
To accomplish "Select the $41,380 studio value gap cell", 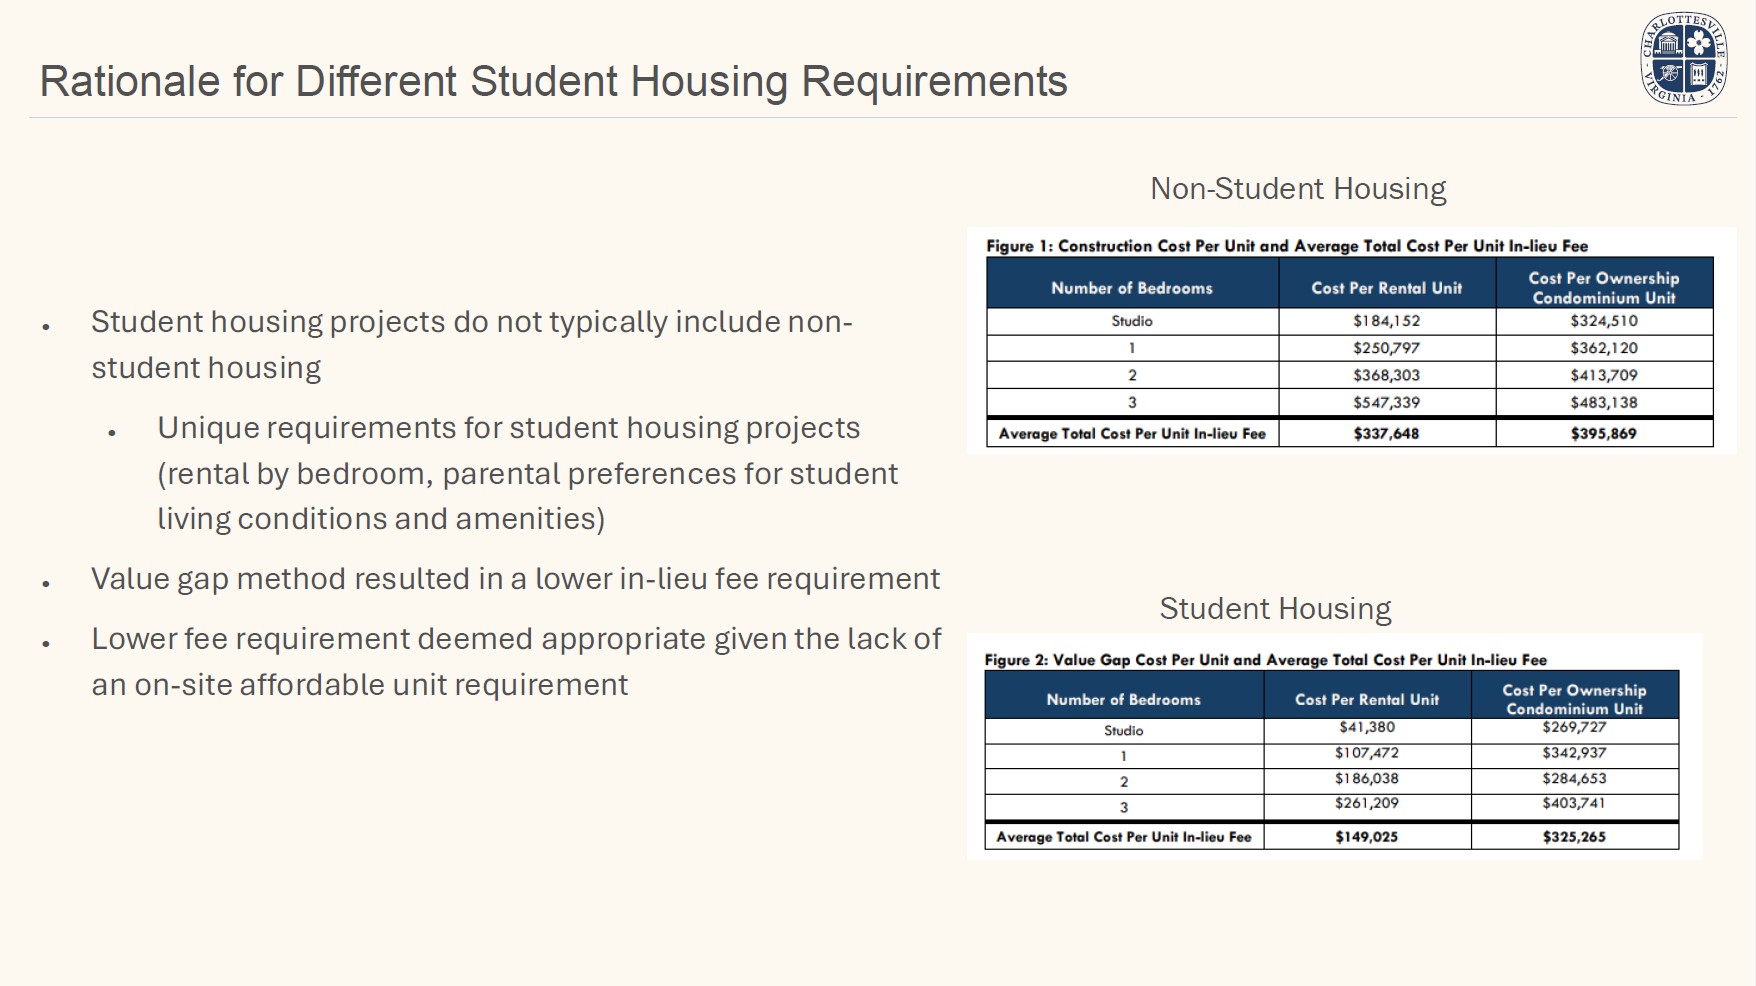I will [x=1366, y=728].
